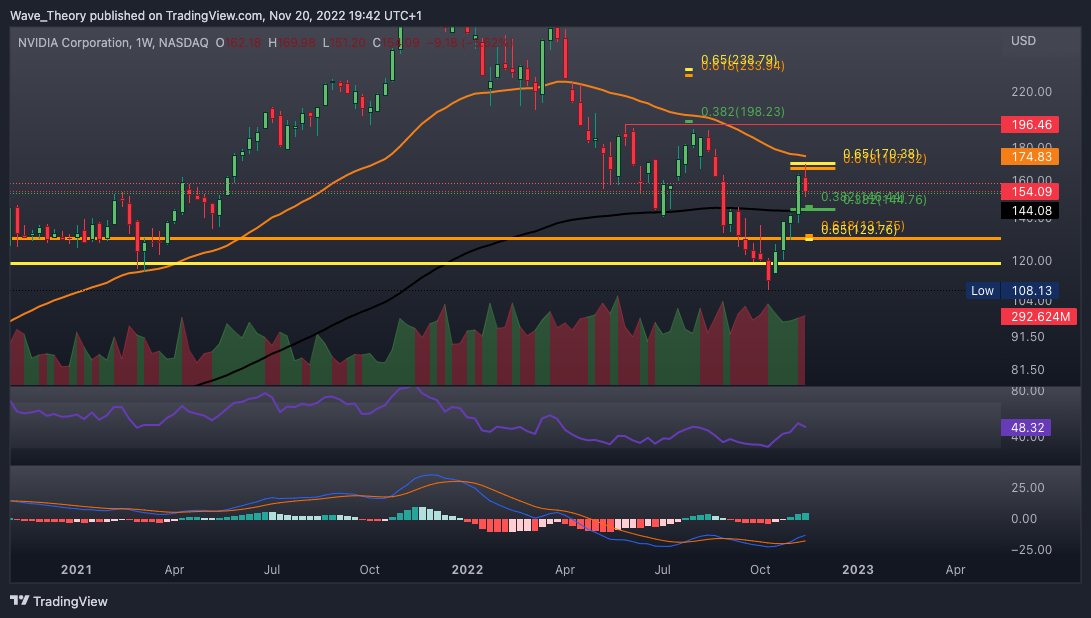
Task: Click the high price value H169.98
Action: [292, 42]
